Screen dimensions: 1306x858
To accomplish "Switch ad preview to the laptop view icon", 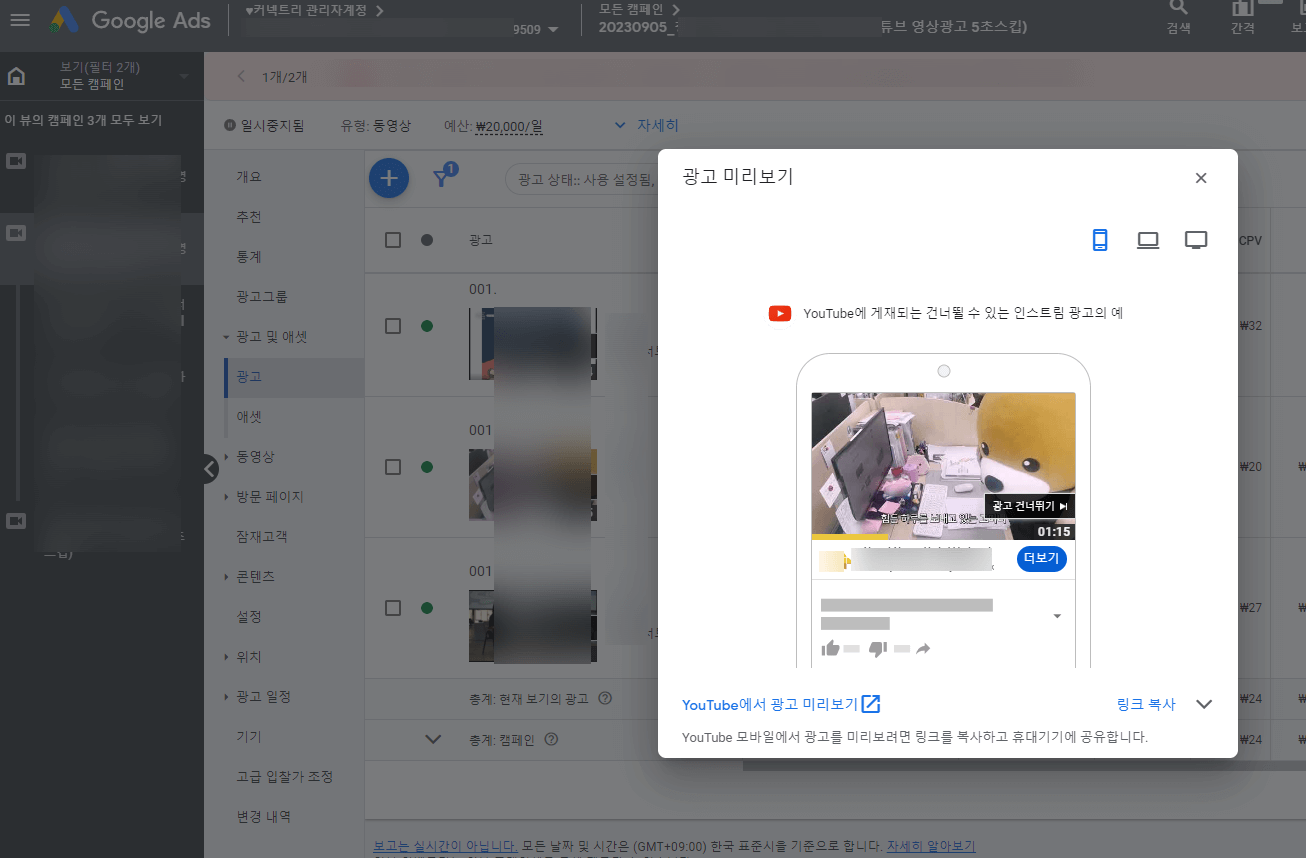I will [1148, 240].
